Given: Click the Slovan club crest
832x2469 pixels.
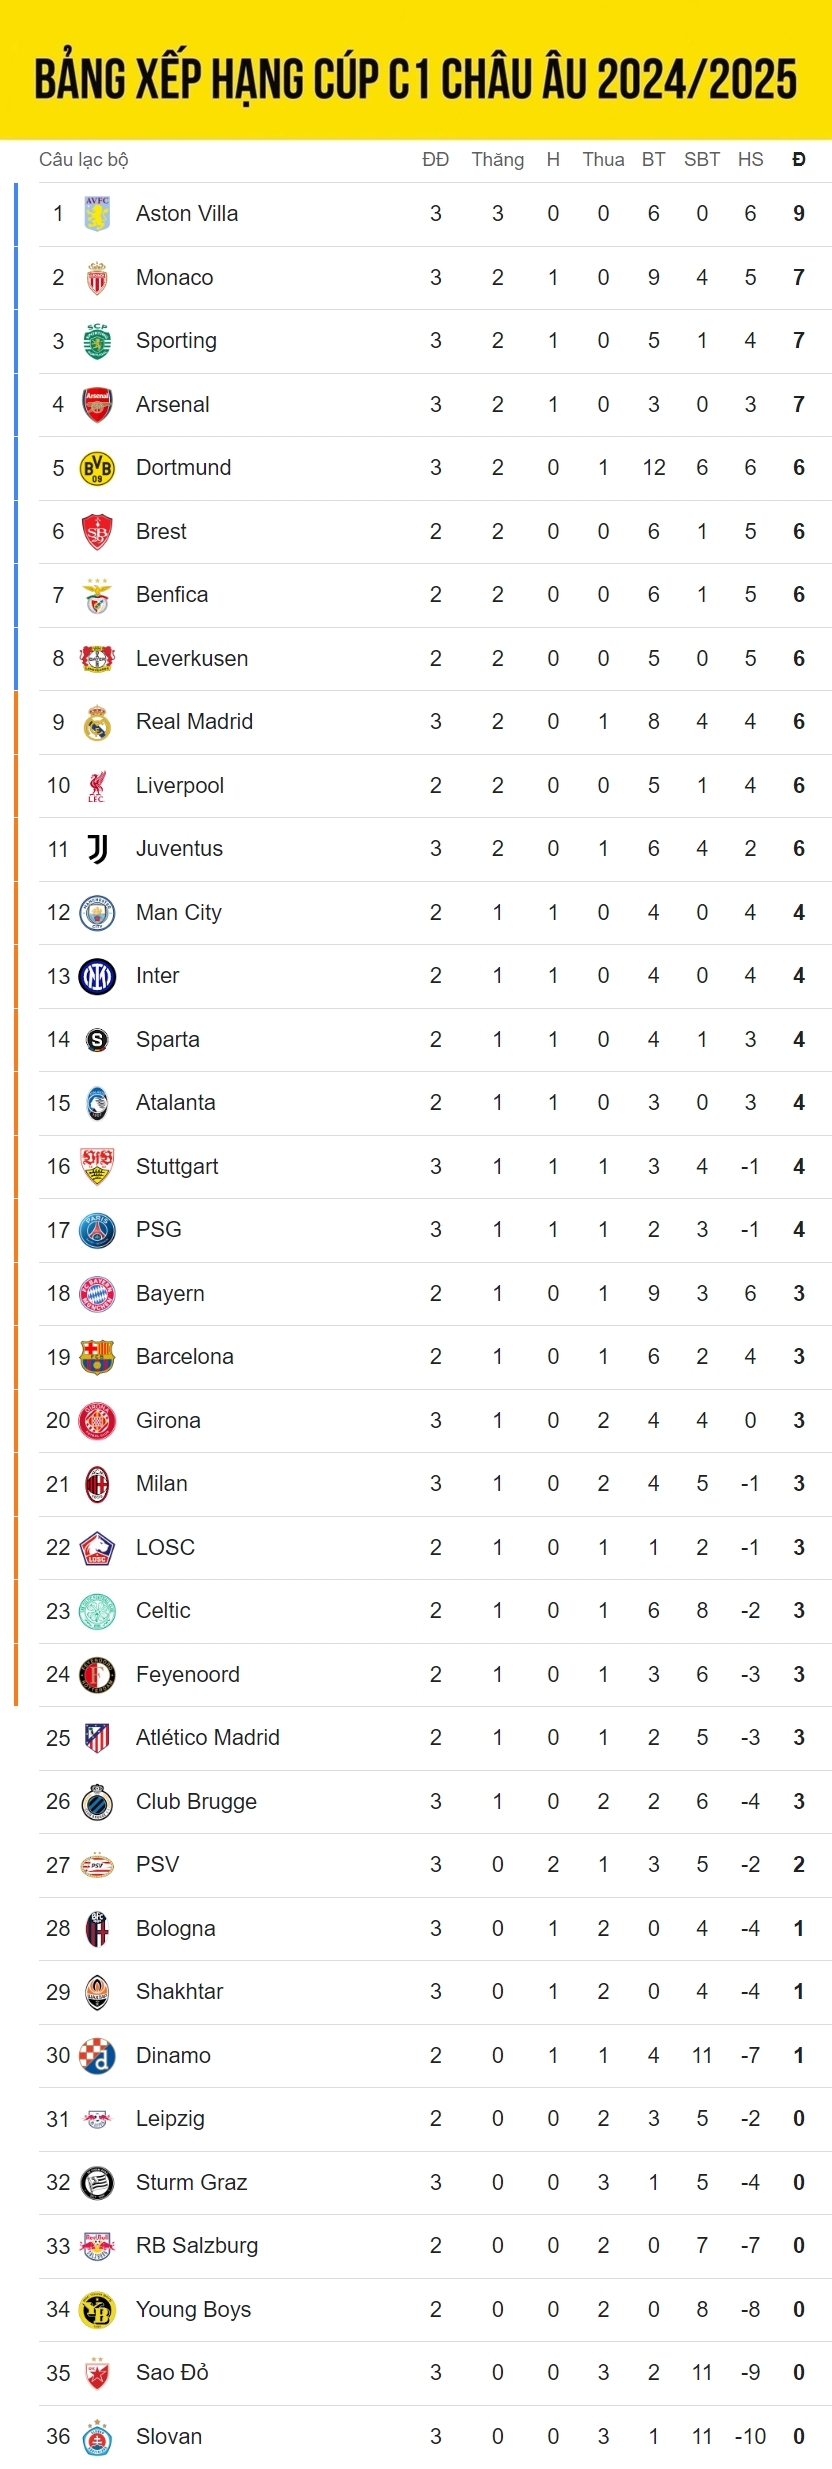Looking at the screenshot, I should (x=97, y=2437).
